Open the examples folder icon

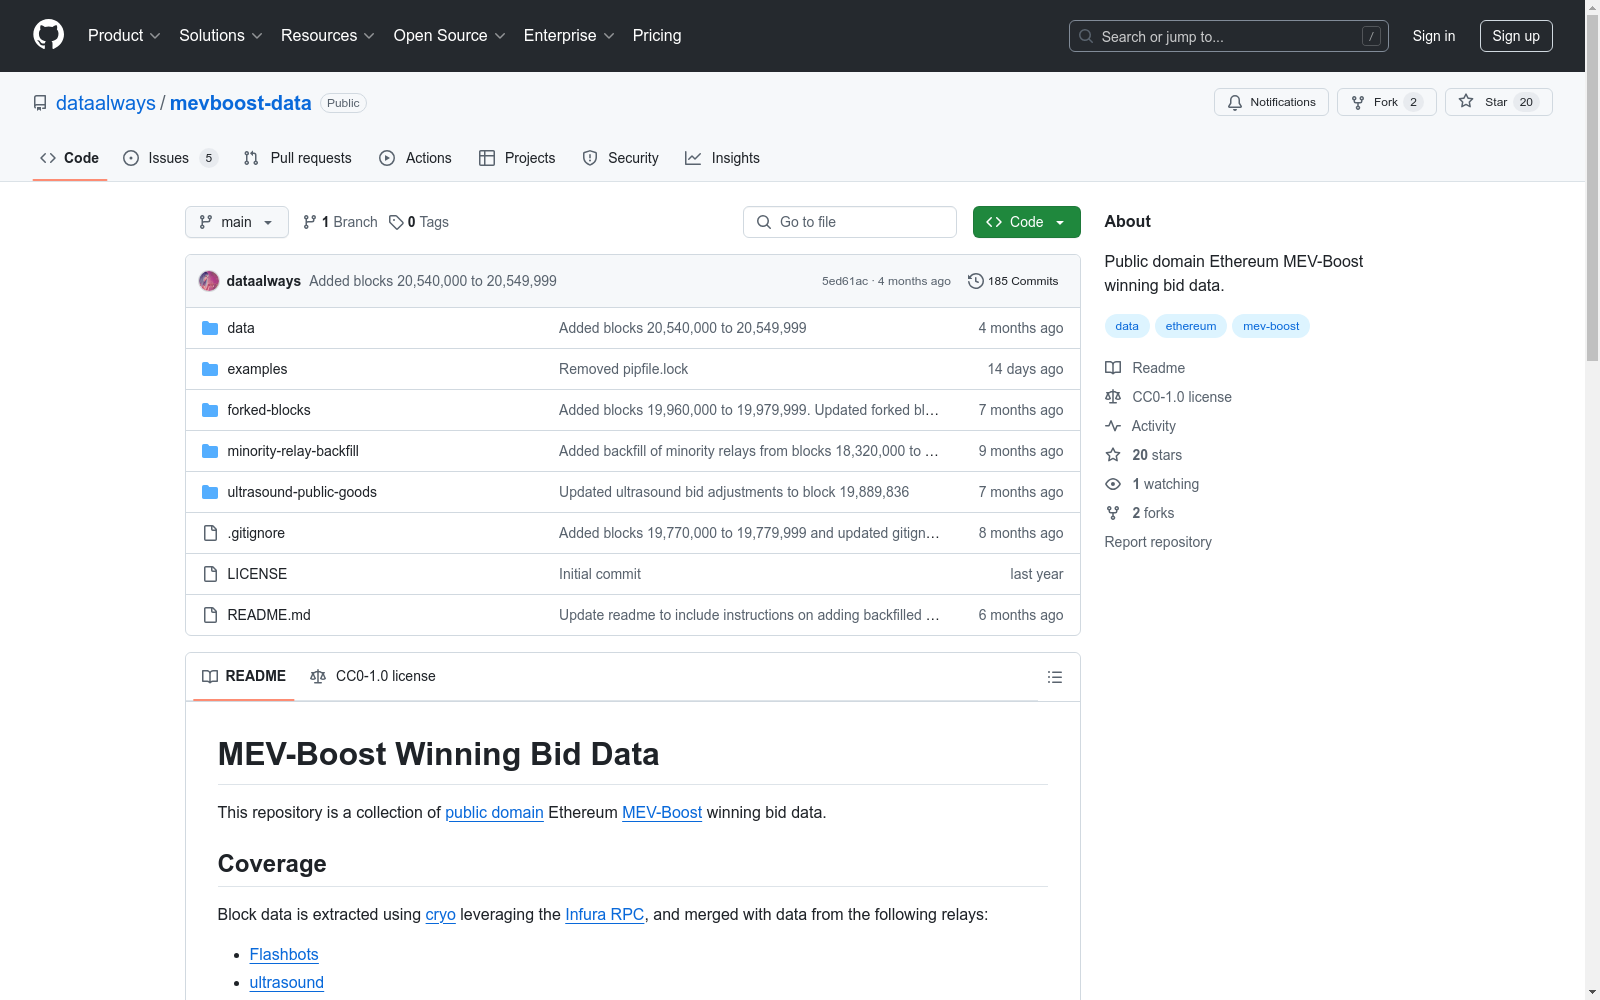210,369
